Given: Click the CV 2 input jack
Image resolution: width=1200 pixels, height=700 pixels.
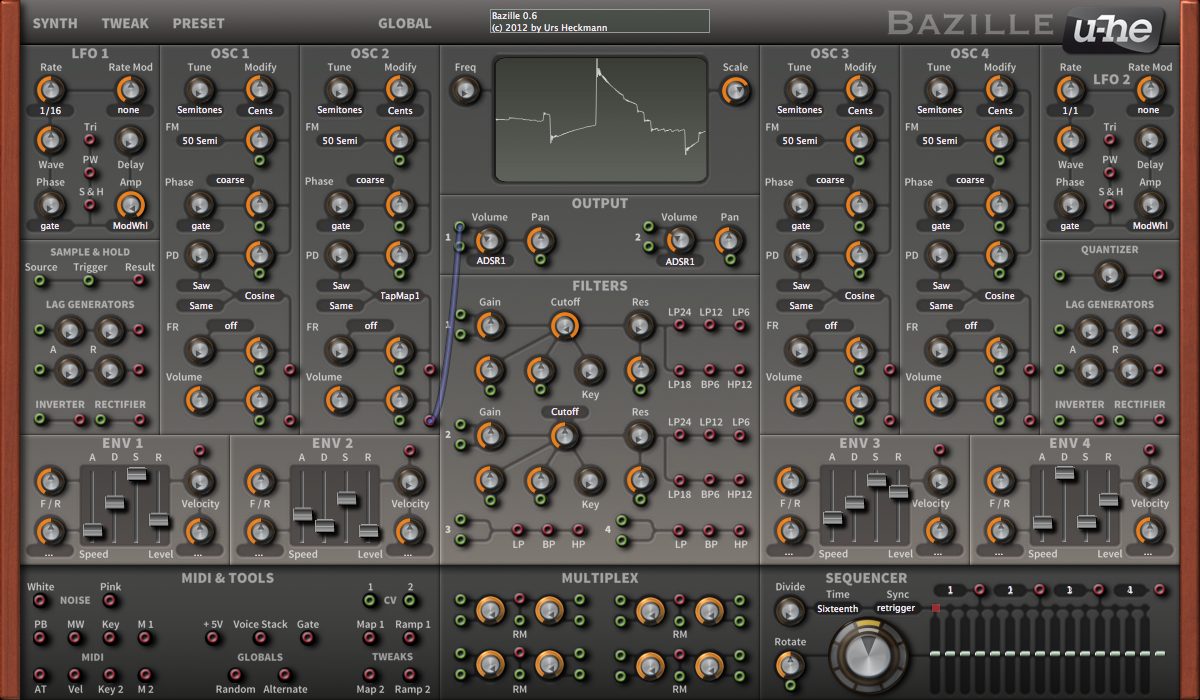Looking at the screenshot, I should click(x=410, y=601).
